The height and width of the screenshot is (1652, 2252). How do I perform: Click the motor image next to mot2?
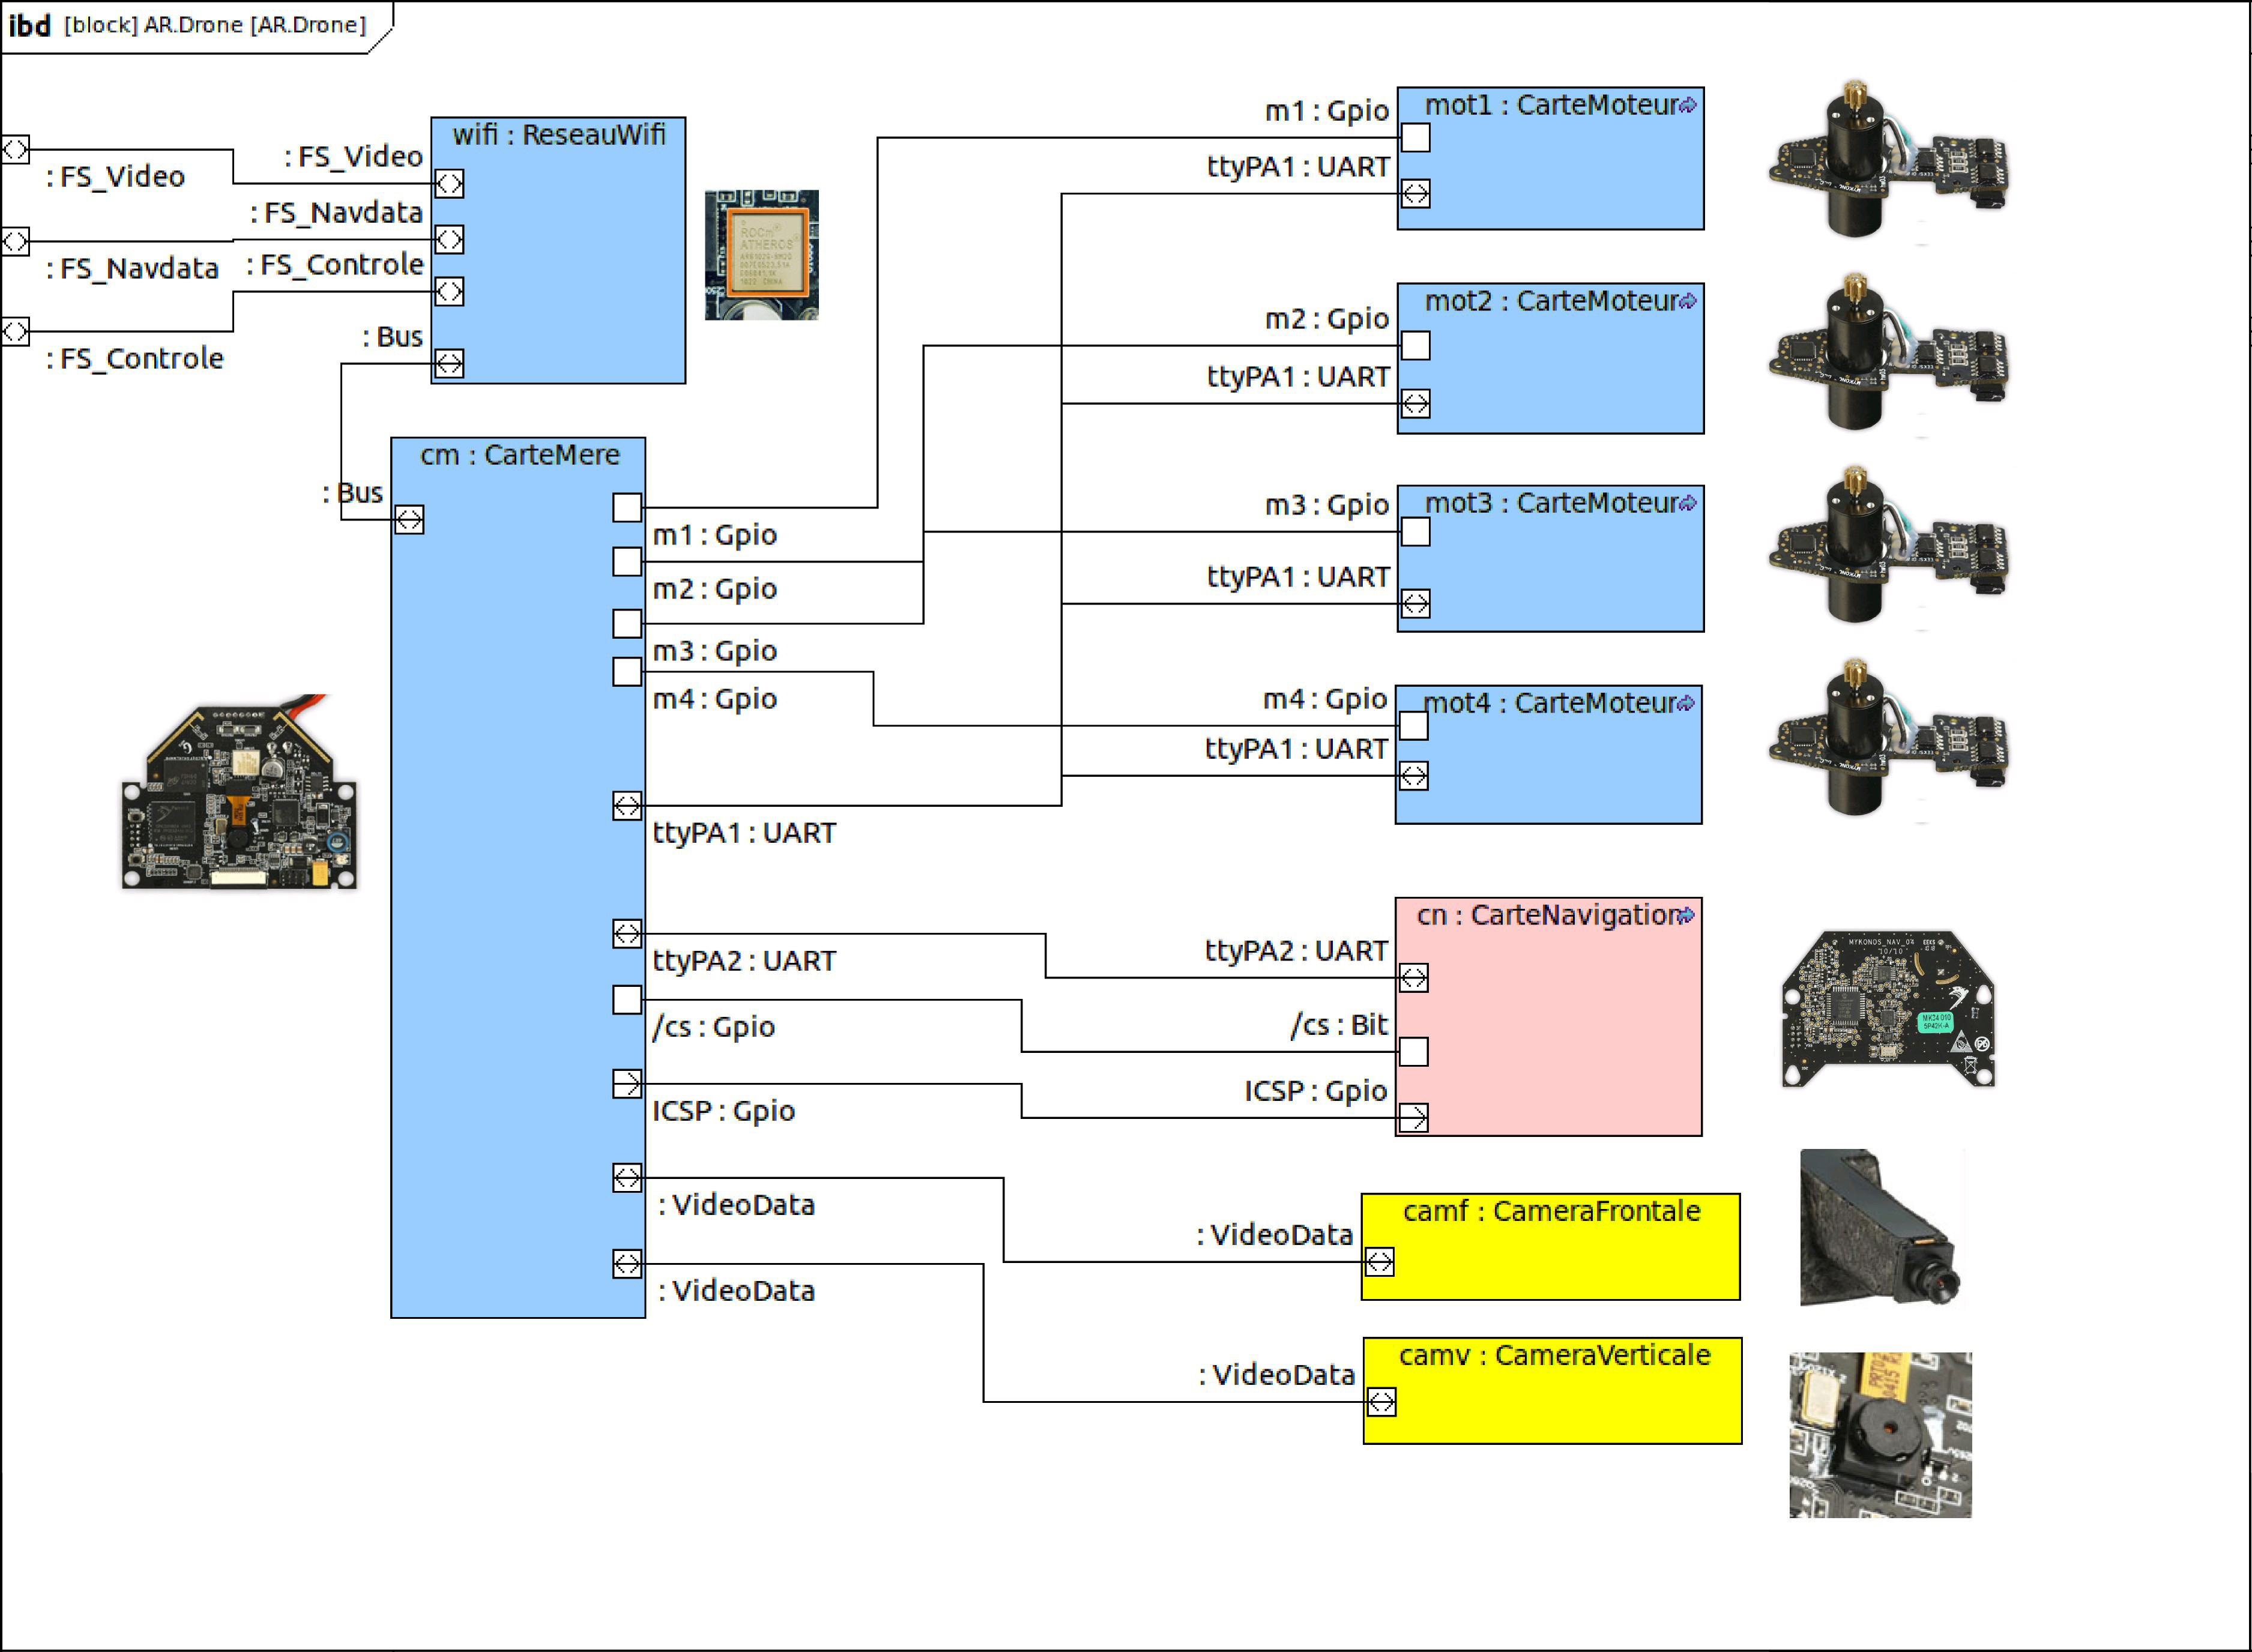pos(1888,352)
